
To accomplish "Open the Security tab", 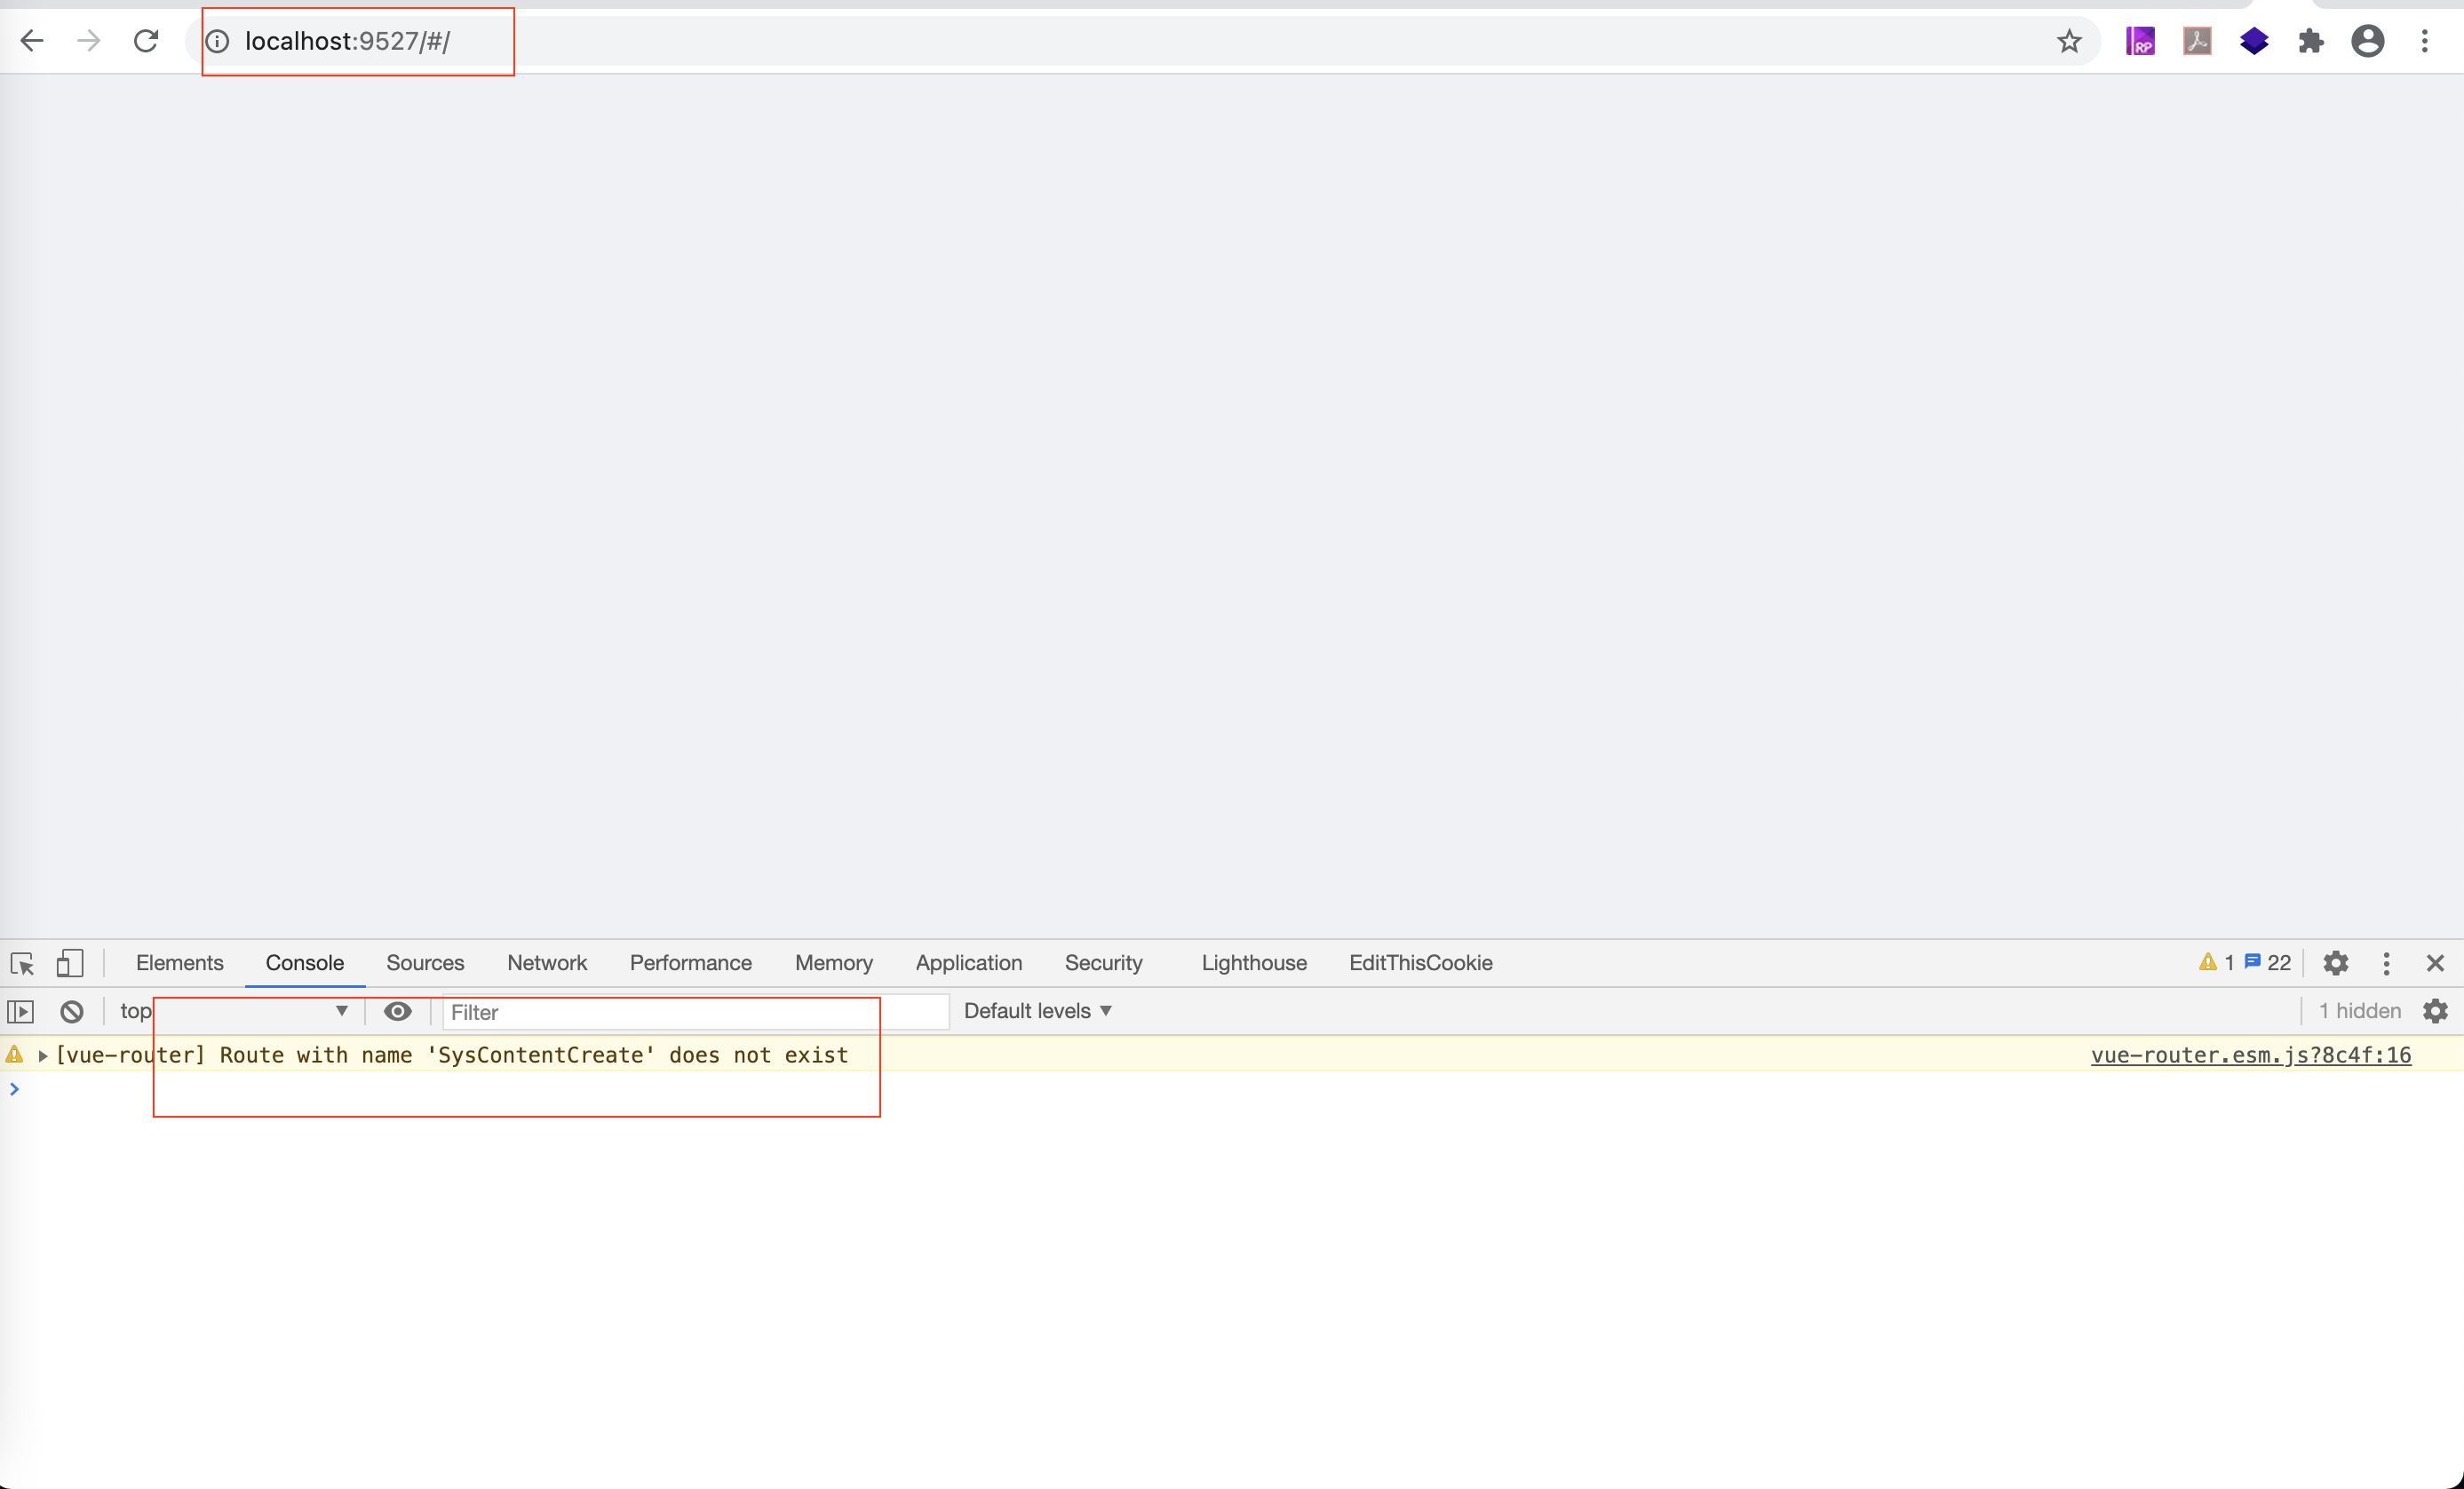I will tap(1103, 962).
